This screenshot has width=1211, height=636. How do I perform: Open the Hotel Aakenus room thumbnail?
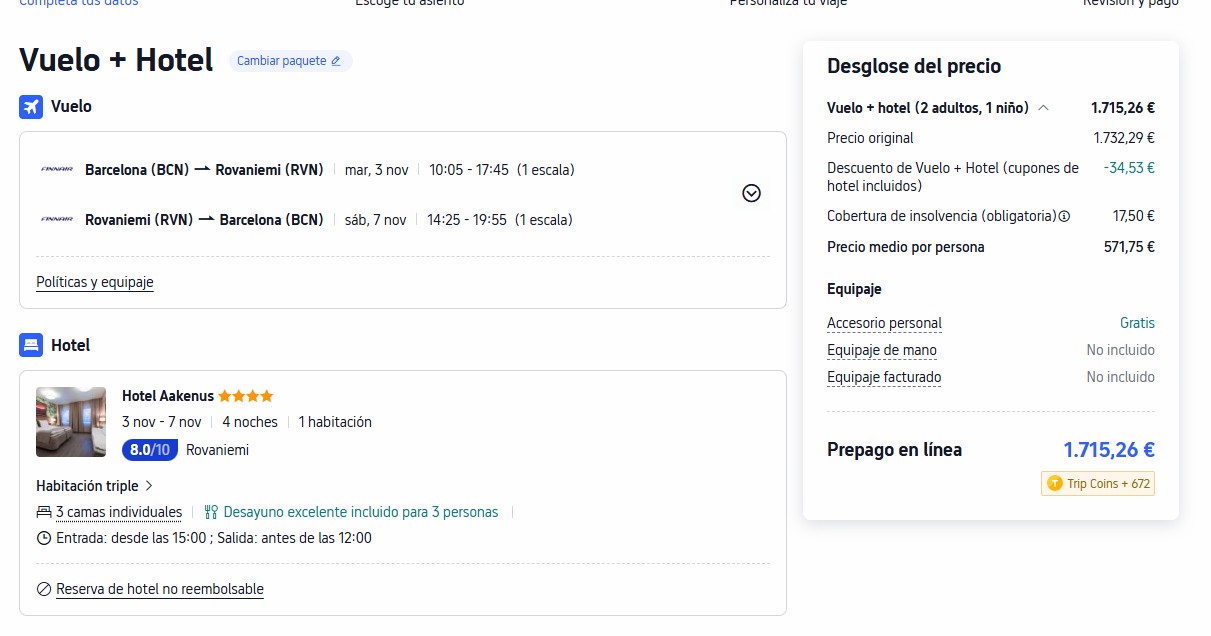click(71, 422)
